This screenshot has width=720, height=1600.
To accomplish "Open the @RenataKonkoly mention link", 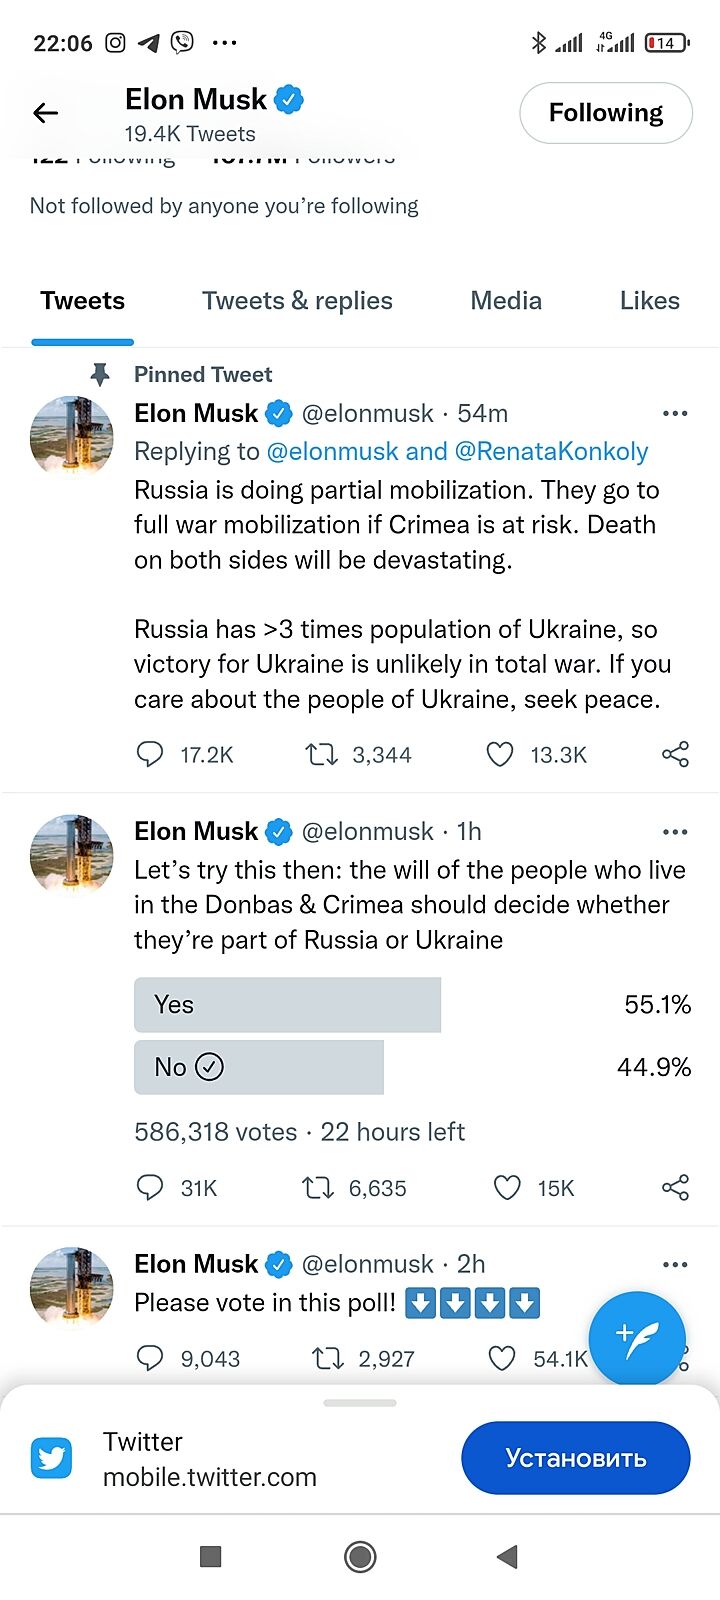I will click(x=551, y=452).
